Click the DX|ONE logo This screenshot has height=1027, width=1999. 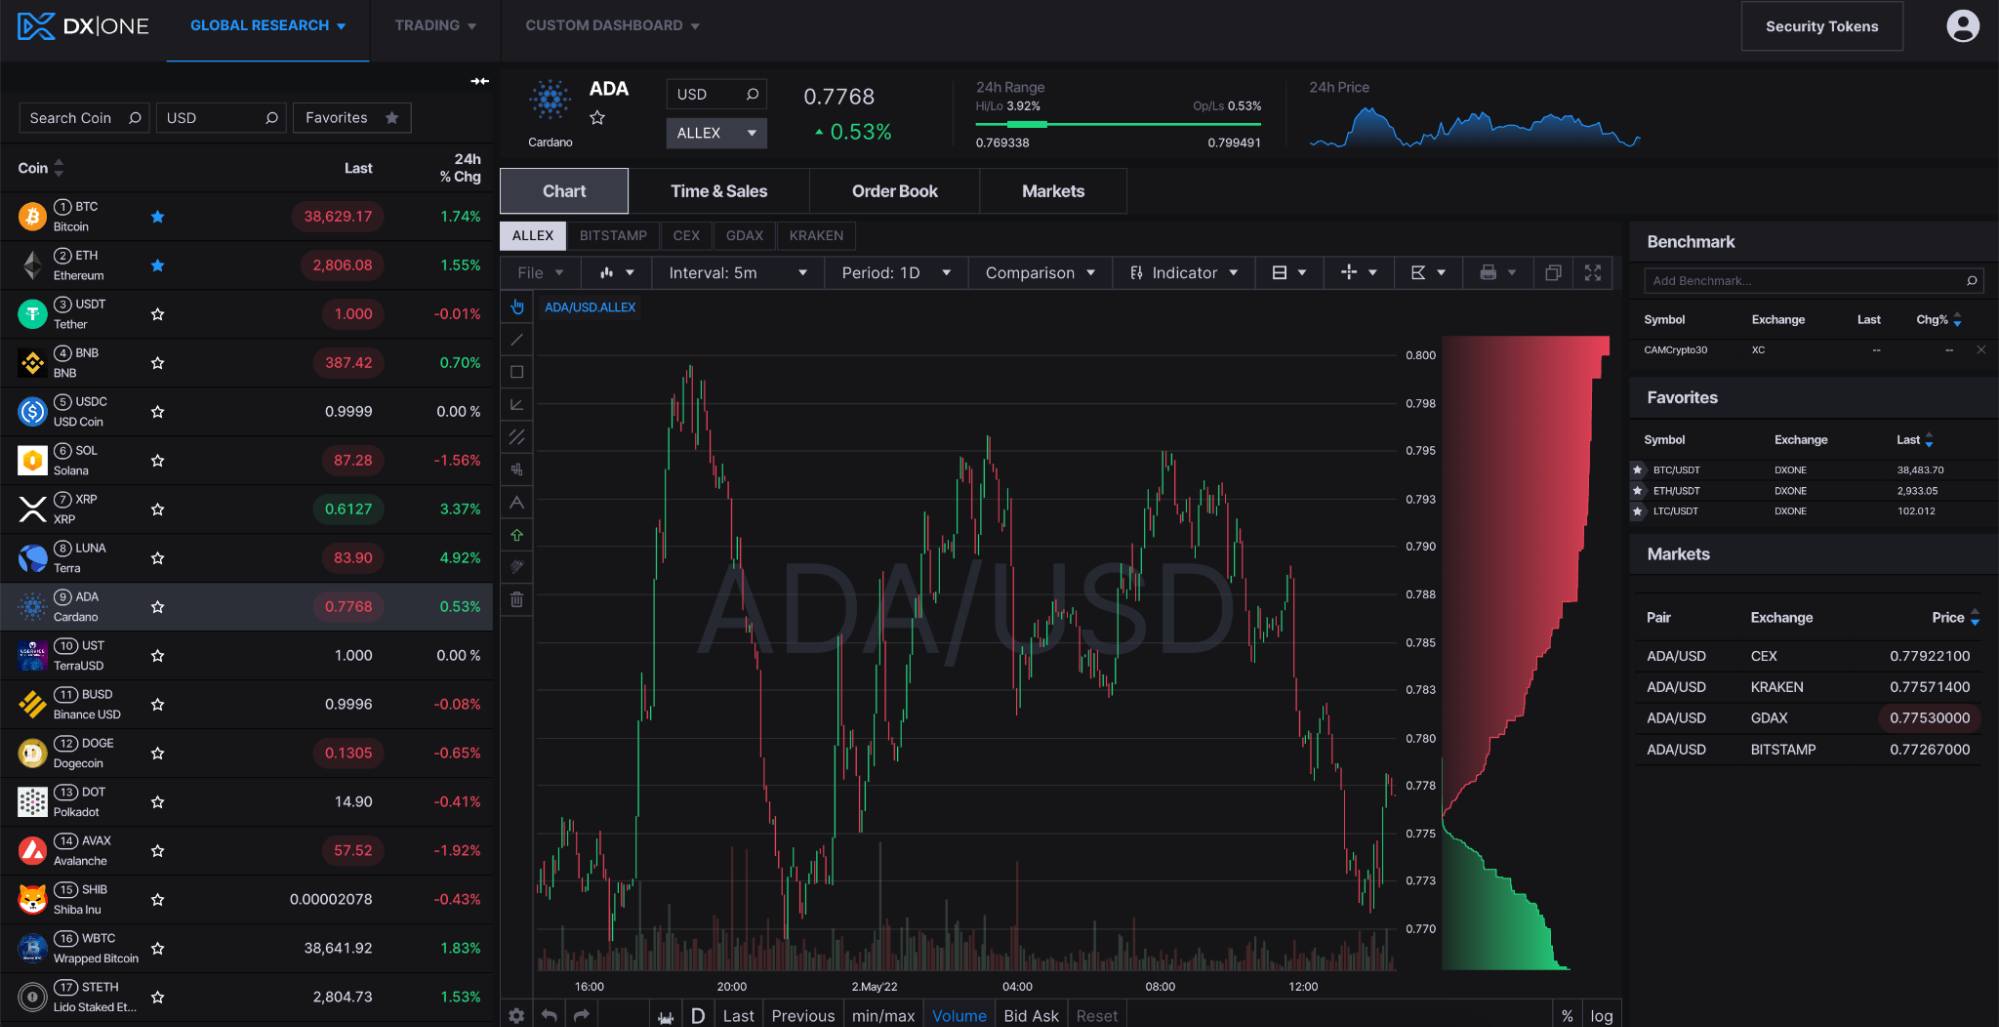click(84, 26)
